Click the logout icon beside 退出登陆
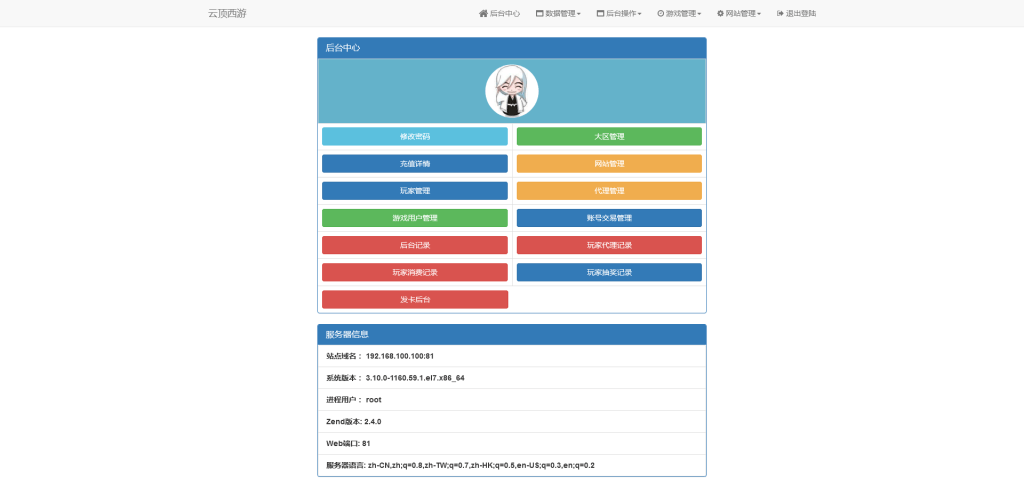 click(x=780, y=14)
